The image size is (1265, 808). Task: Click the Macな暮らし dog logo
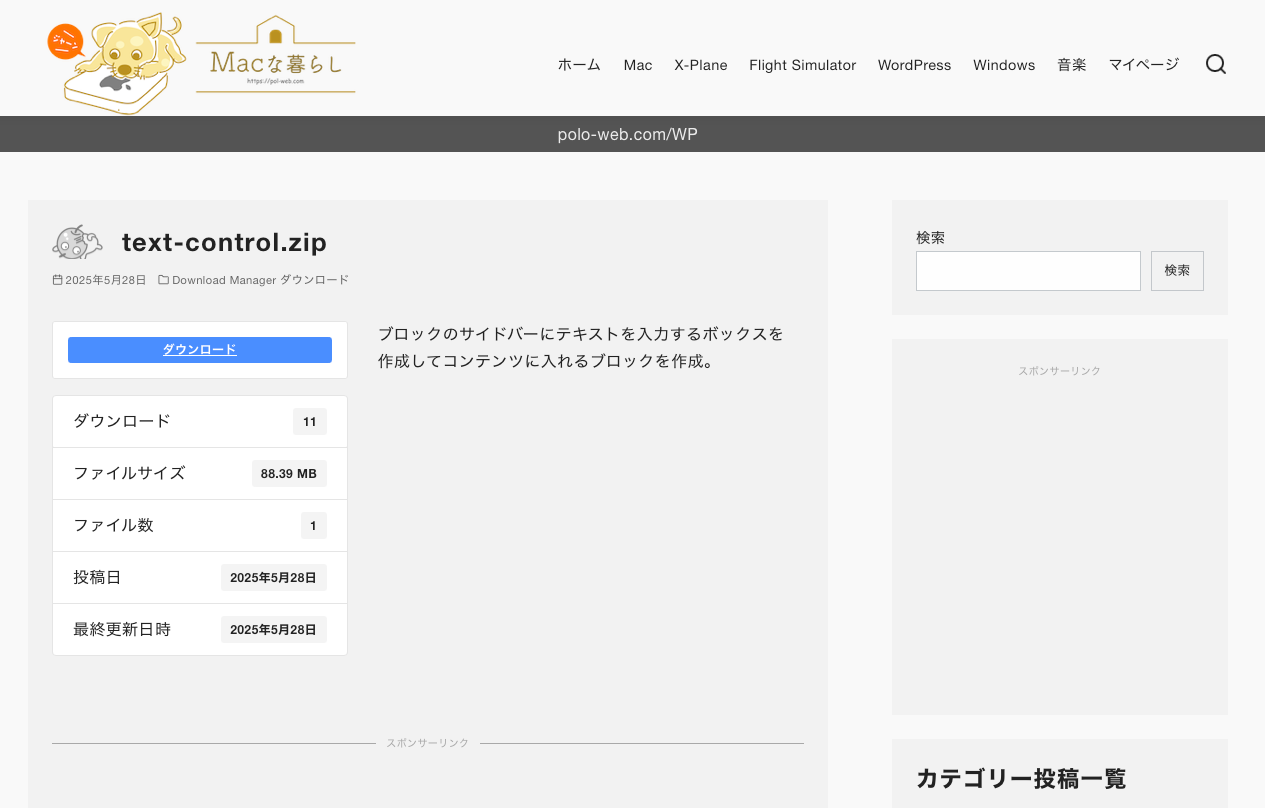(x=202, y=62)
